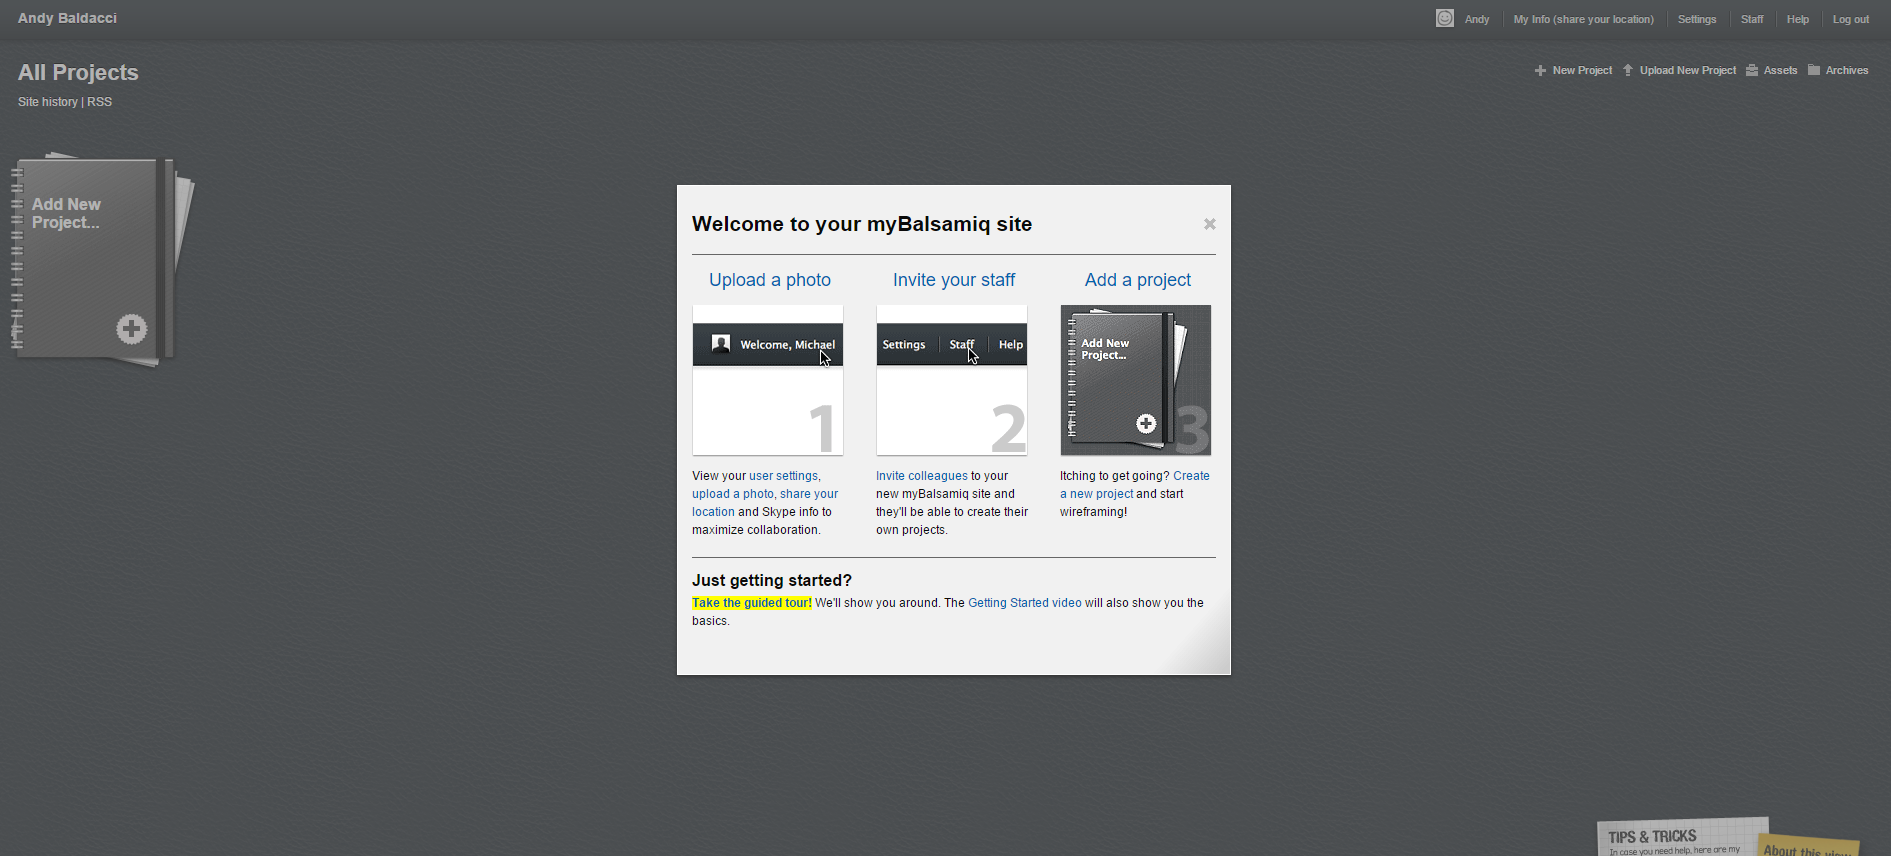1891x856 pixels.
Task: Click user settings, upload a photo link
Action: 765,494
